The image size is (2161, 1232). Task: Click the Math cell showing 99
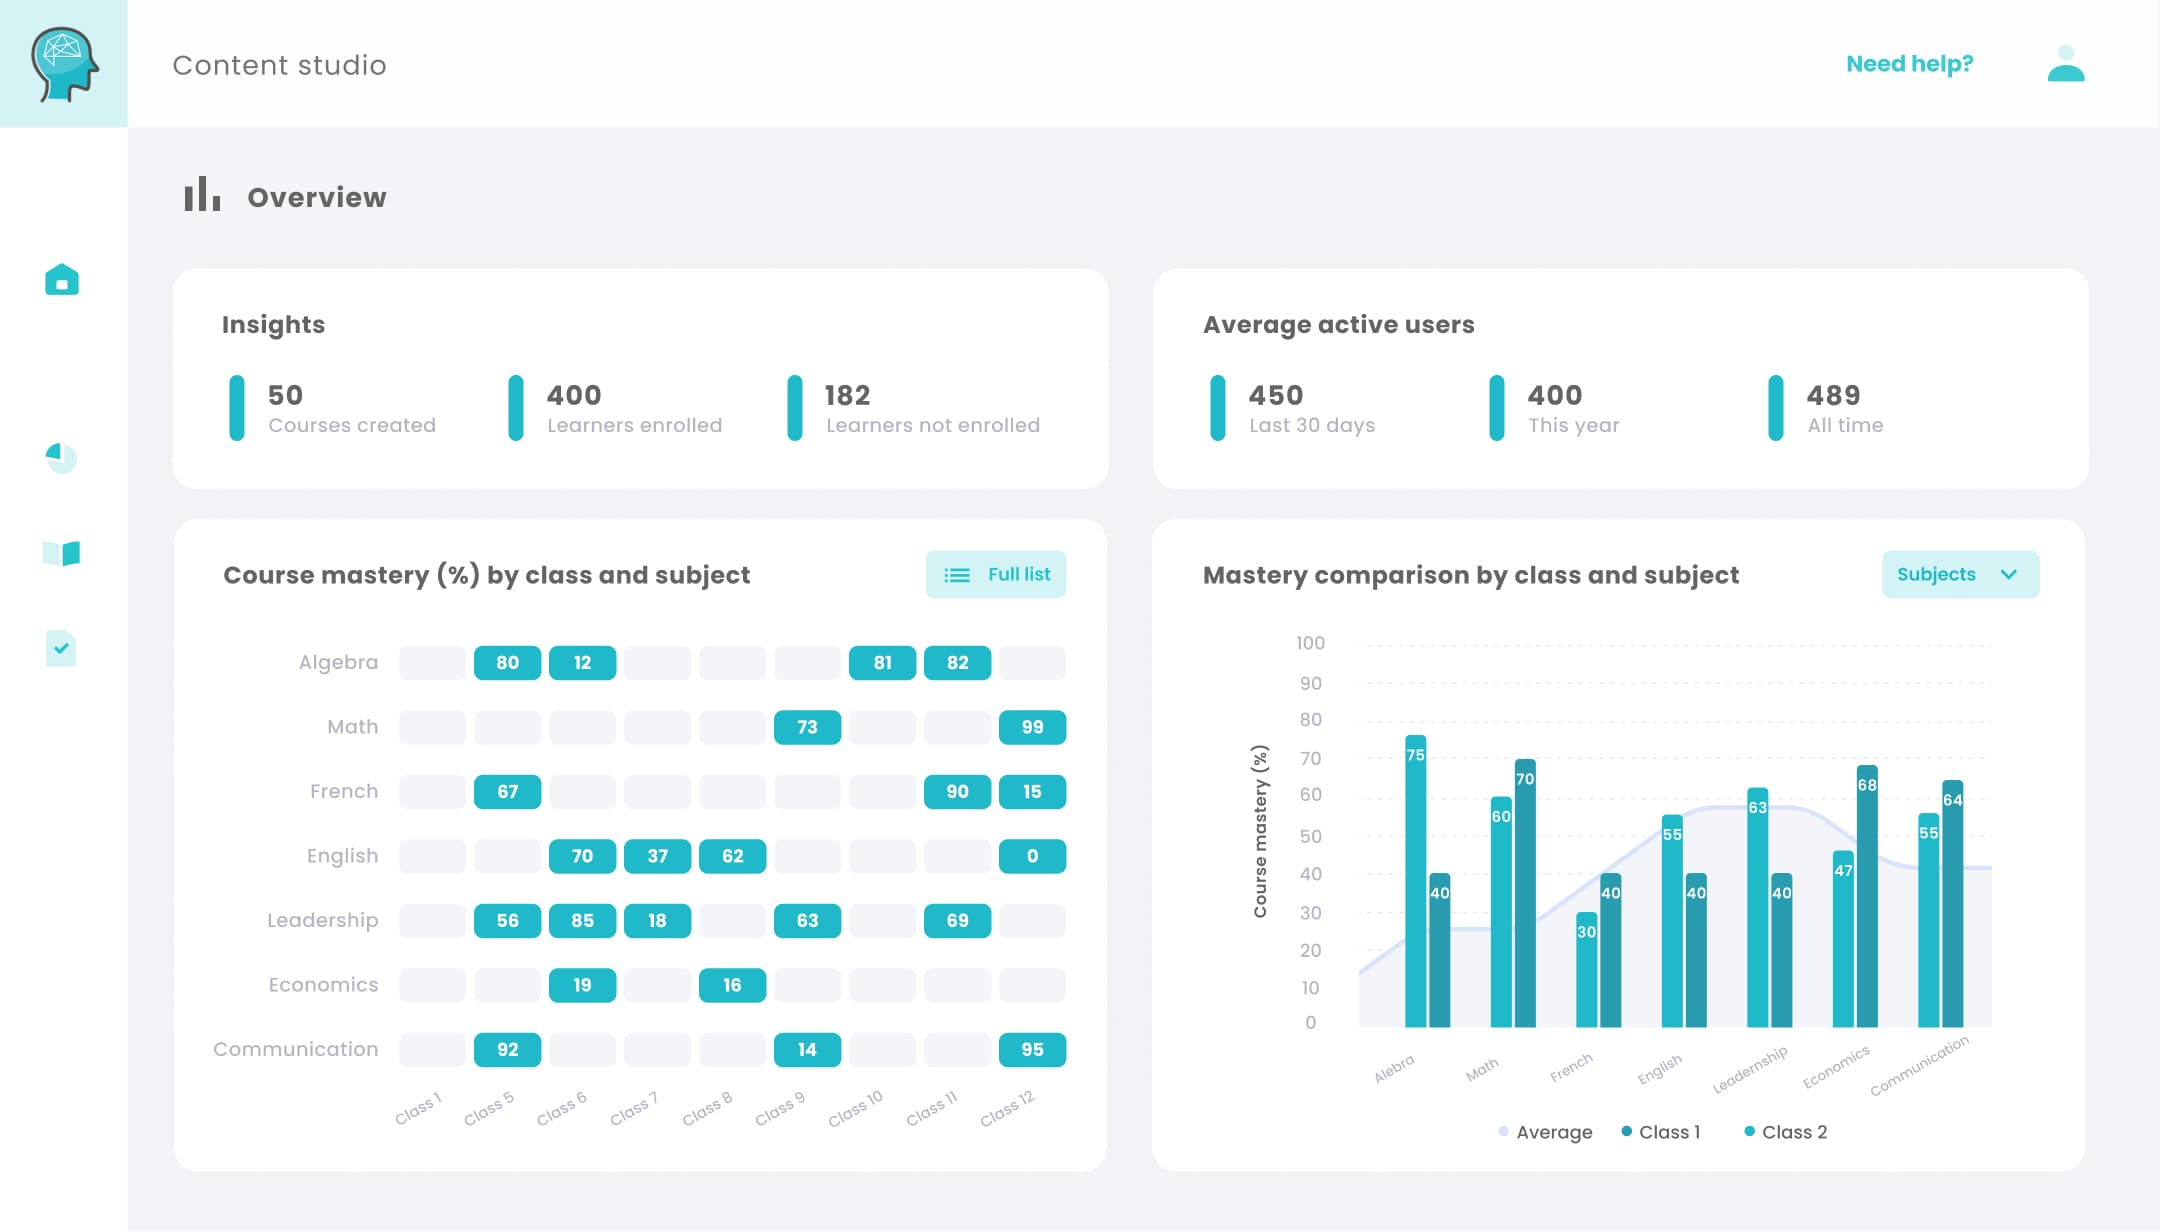click(1032, 727)
